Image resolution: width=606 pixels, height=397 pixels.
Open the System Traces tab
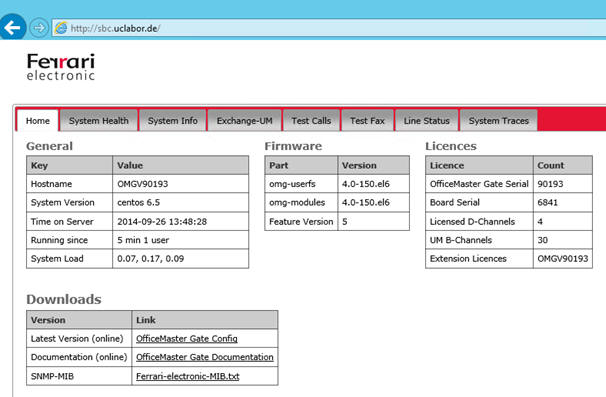[x=499, y=121]
